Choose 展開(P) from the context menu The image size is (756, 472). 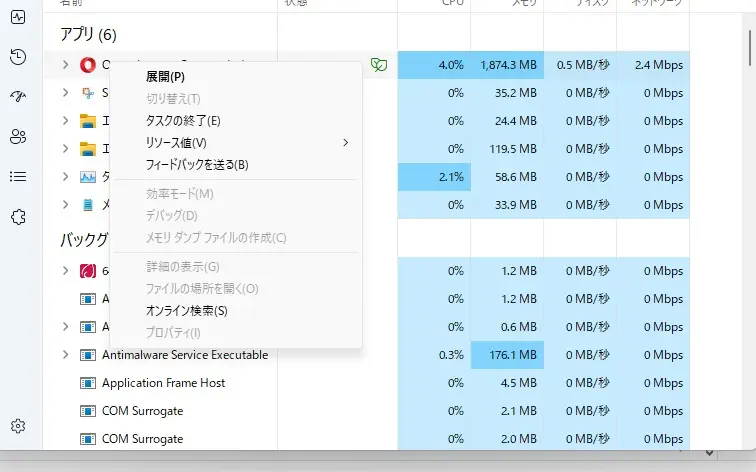(x=165, y=77)
